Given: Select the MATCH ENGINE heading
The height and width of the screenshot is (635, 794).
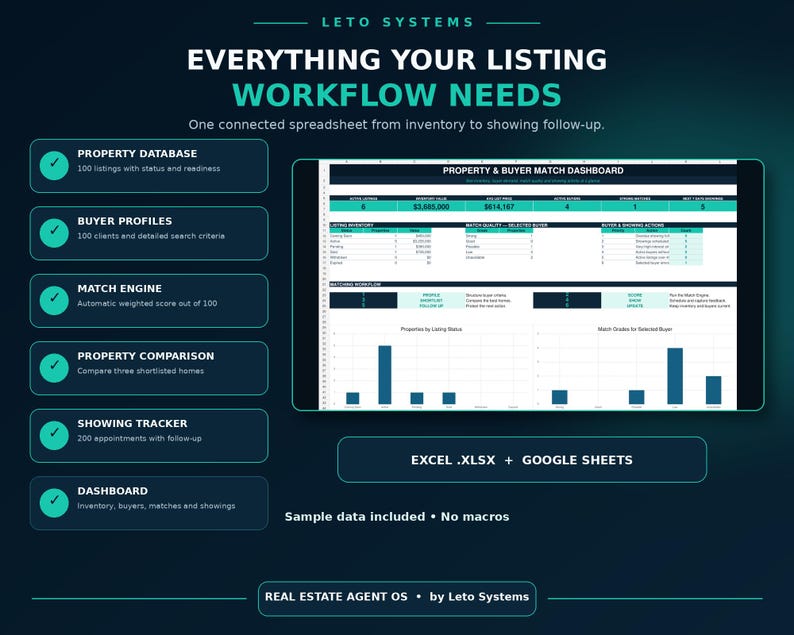Looking at the screenshot, I should pos(120,288).
